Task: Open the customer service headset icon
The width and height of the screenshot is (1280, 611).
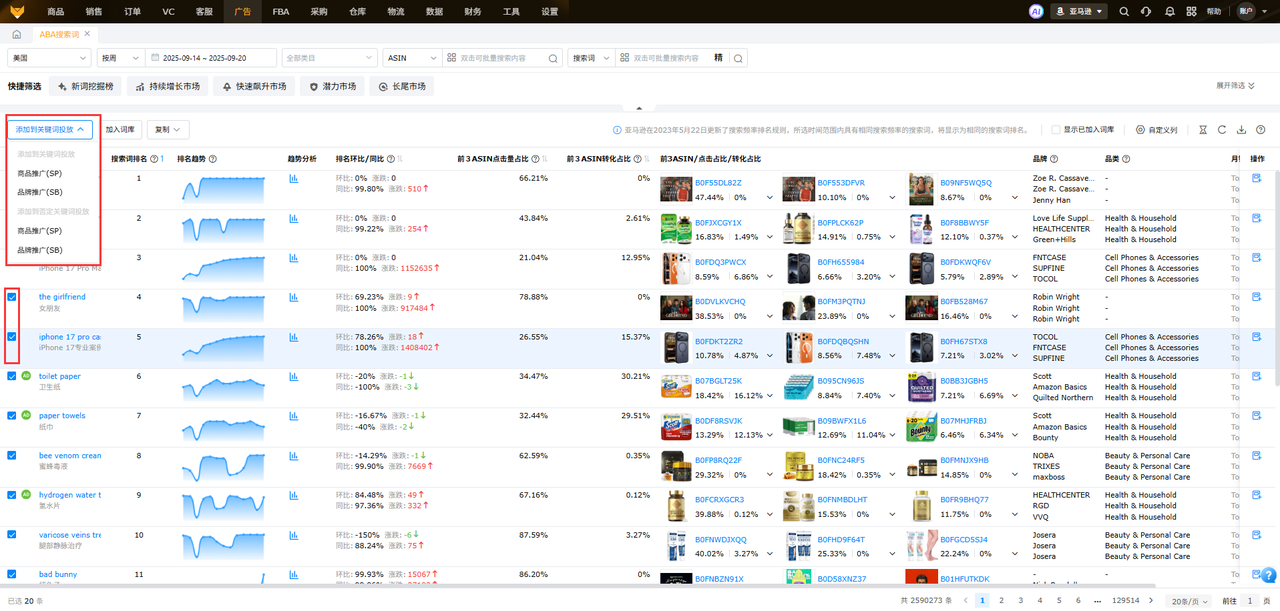Action: pyautogui.click(x=1145, y=11)
